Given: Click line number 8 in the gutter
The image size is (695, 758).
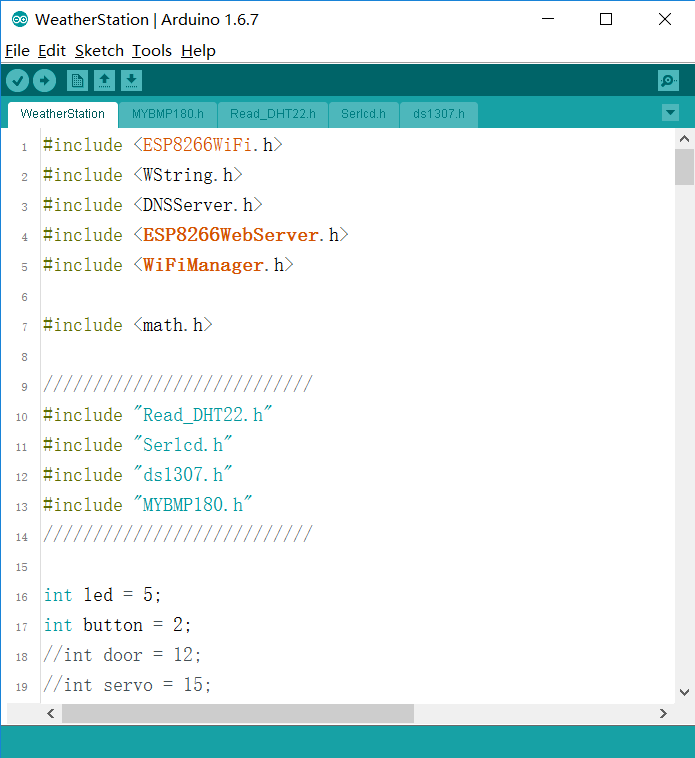Looking at the screenshot, I should click(x=24, y=357).
